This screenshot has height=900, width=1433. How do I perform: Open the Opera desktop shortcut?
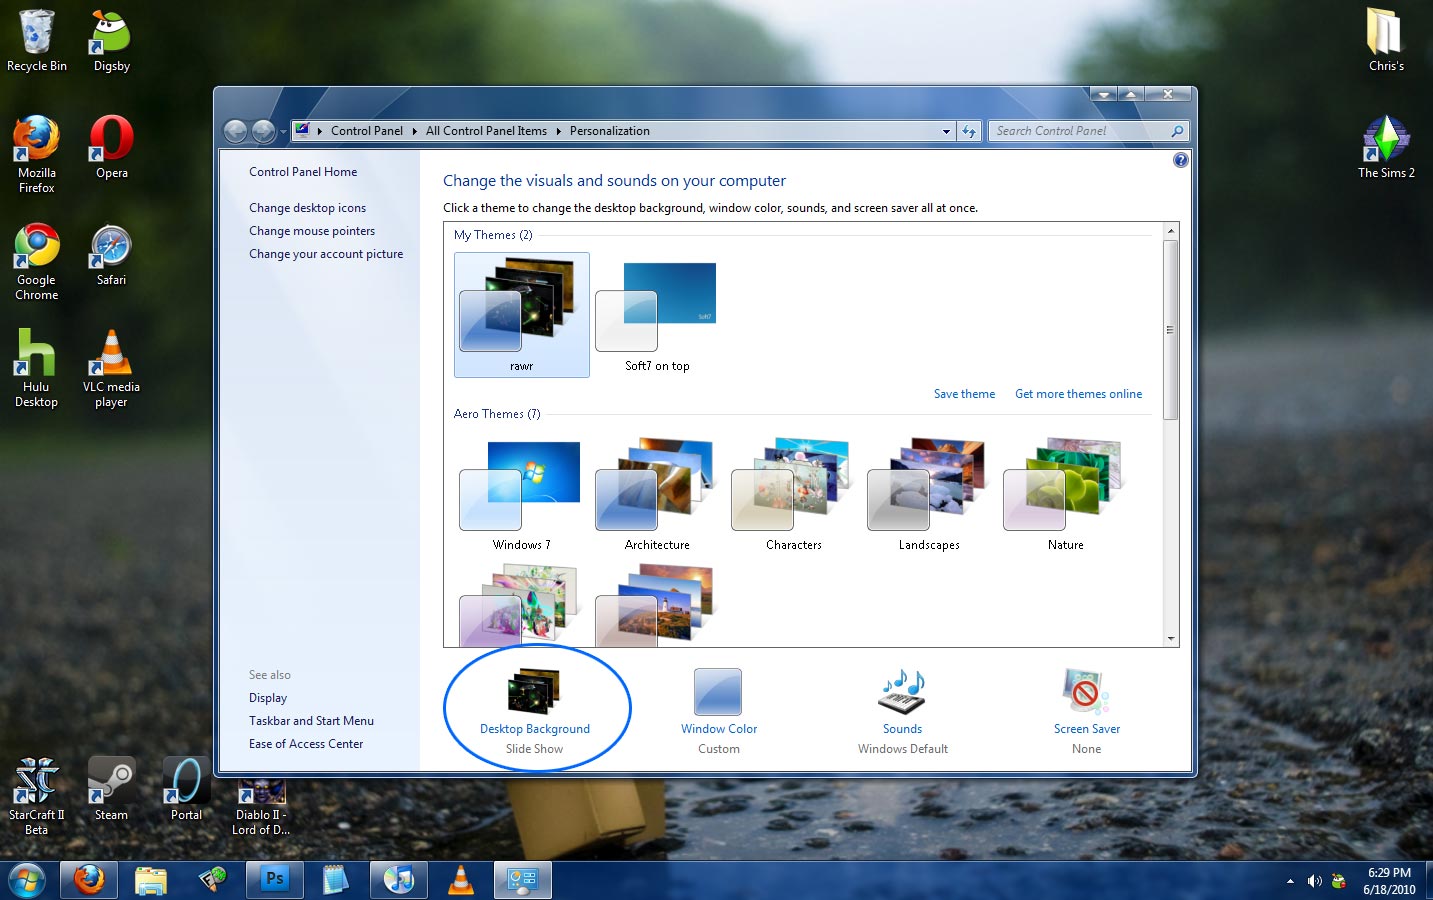point(111,148)
